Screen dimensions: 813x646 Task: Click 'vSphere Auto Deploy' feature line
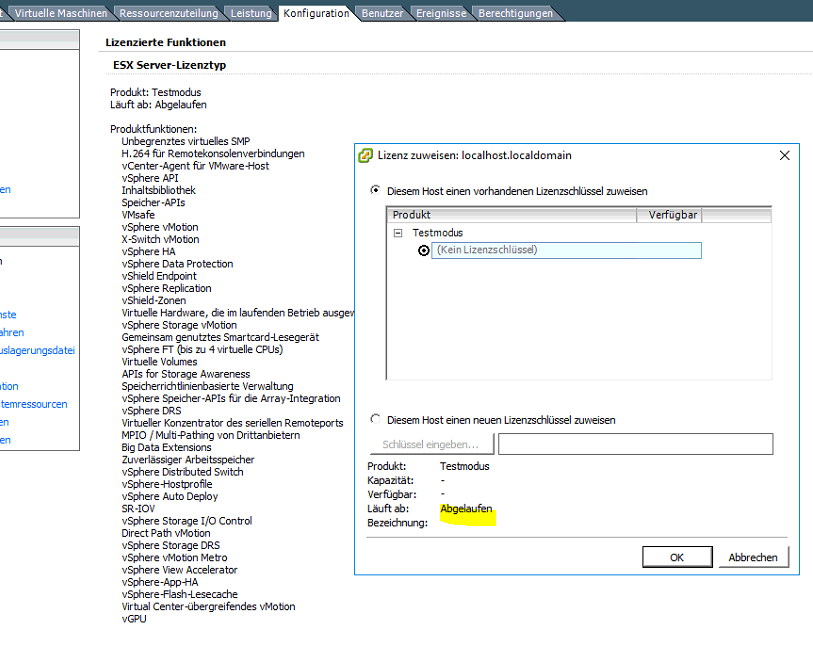[x=170, y=496]
